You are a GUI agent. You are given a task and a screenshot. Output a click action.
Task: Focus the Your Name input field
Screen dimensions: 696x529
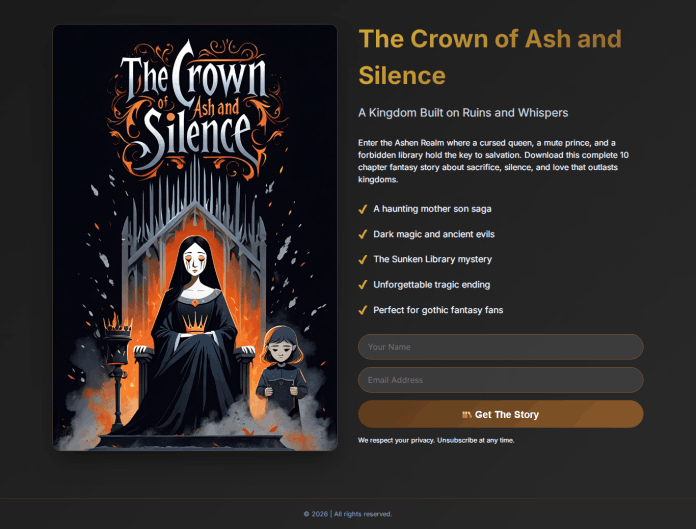point(501,347)
